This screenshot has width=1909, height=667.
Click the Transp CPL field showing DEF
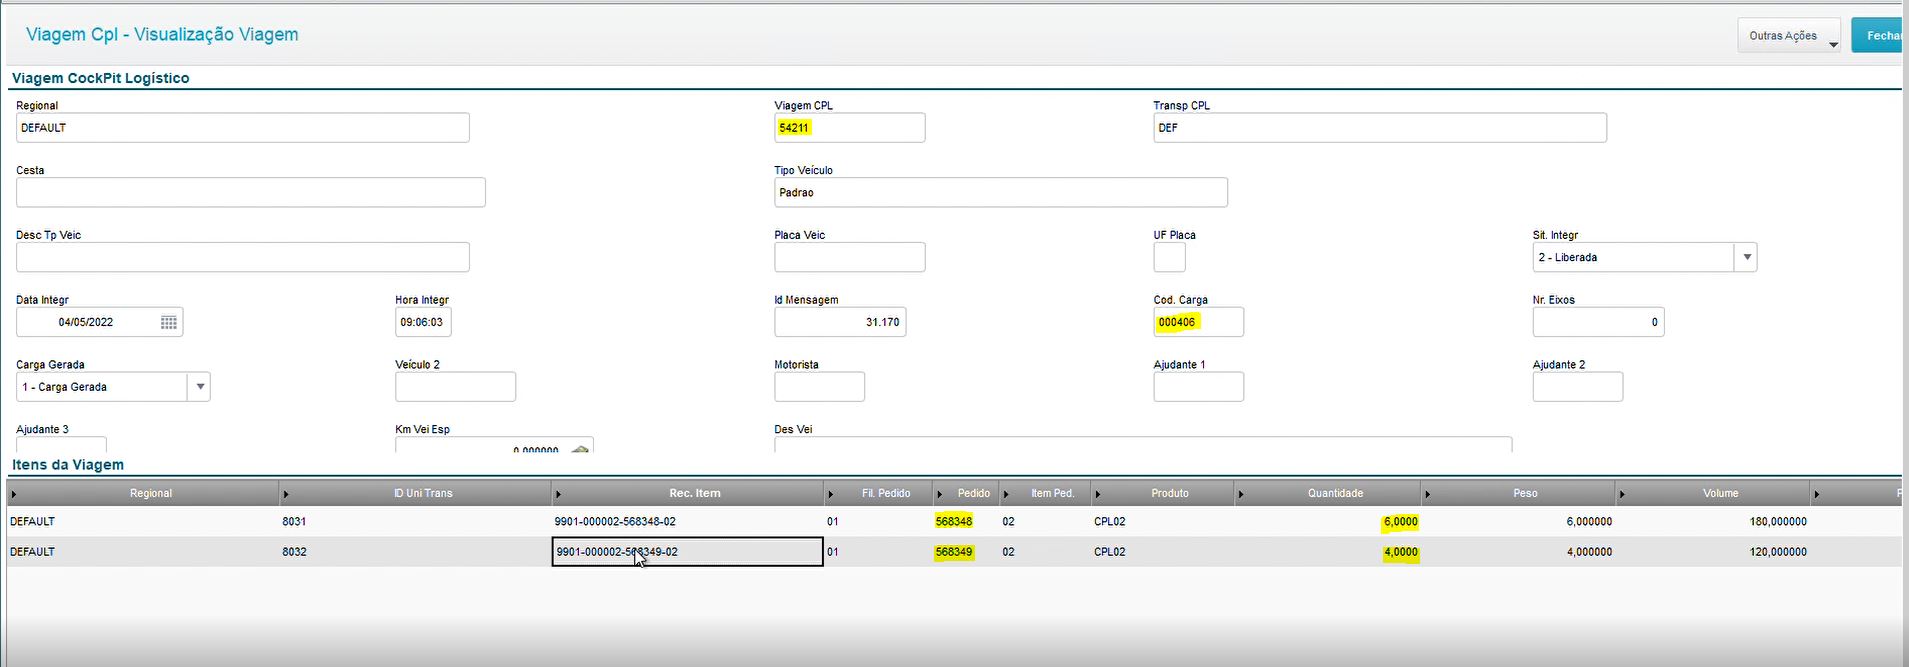[x=1379, y=128]
